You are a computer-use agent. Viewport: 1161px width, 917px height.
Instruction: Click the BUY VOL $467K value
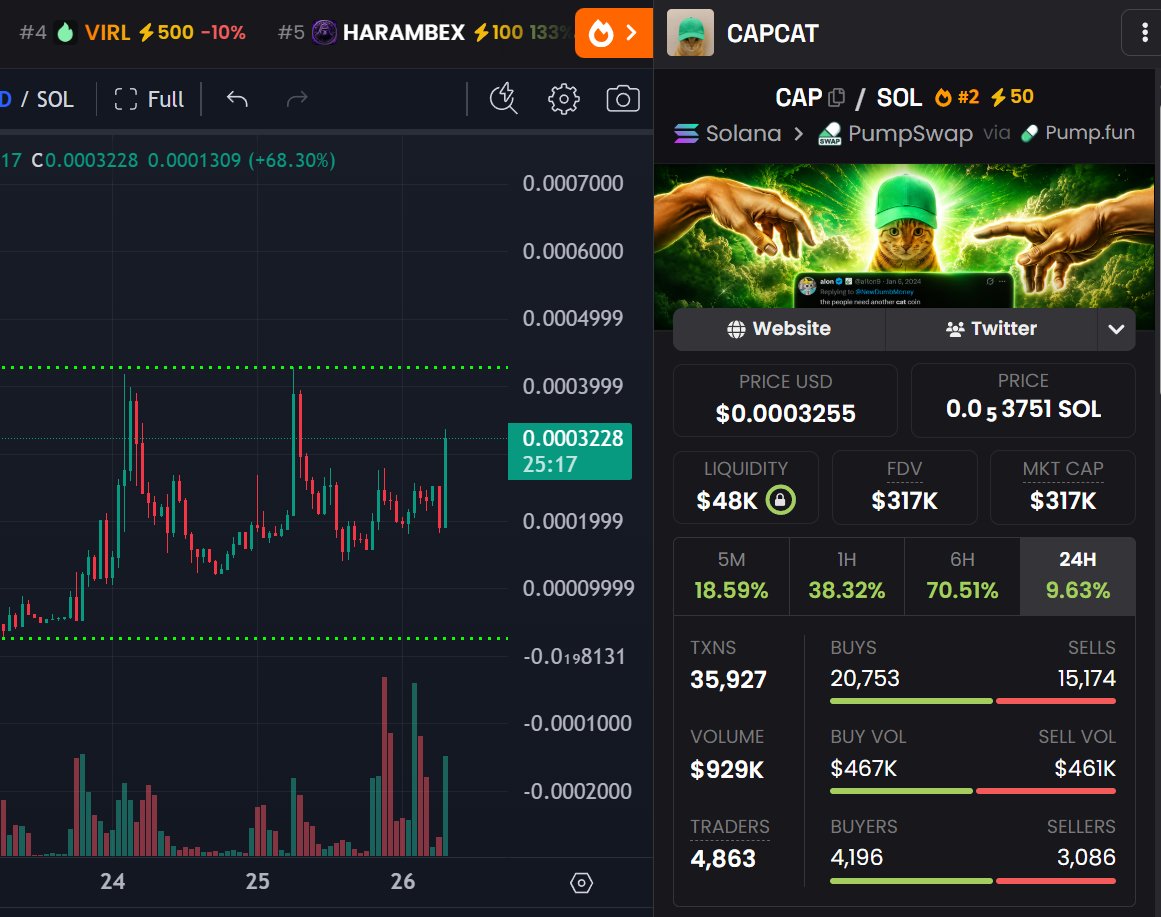pyautogui.click(x=863, y=768)
